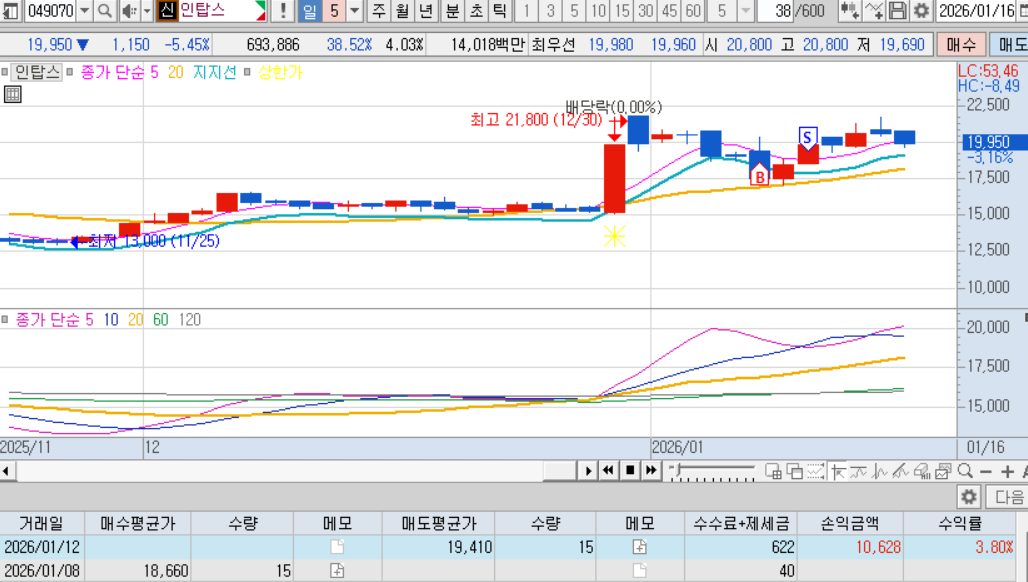Click the overlapping windows icon

pos(795,471)
